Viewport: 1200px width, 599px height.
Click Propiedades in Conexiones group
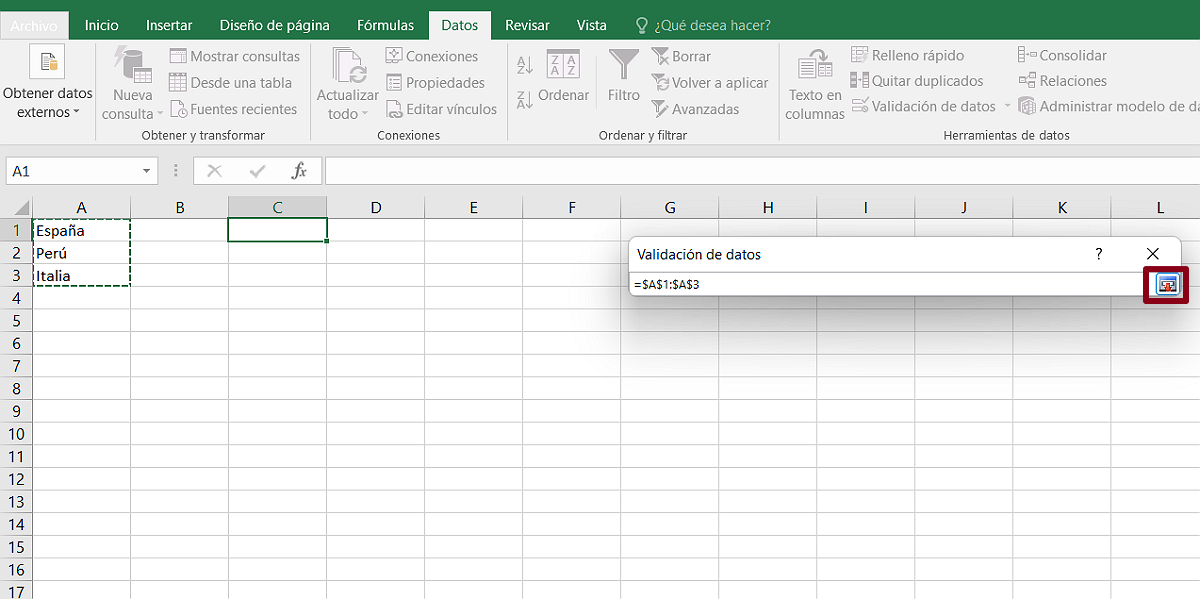pos(434,83)
